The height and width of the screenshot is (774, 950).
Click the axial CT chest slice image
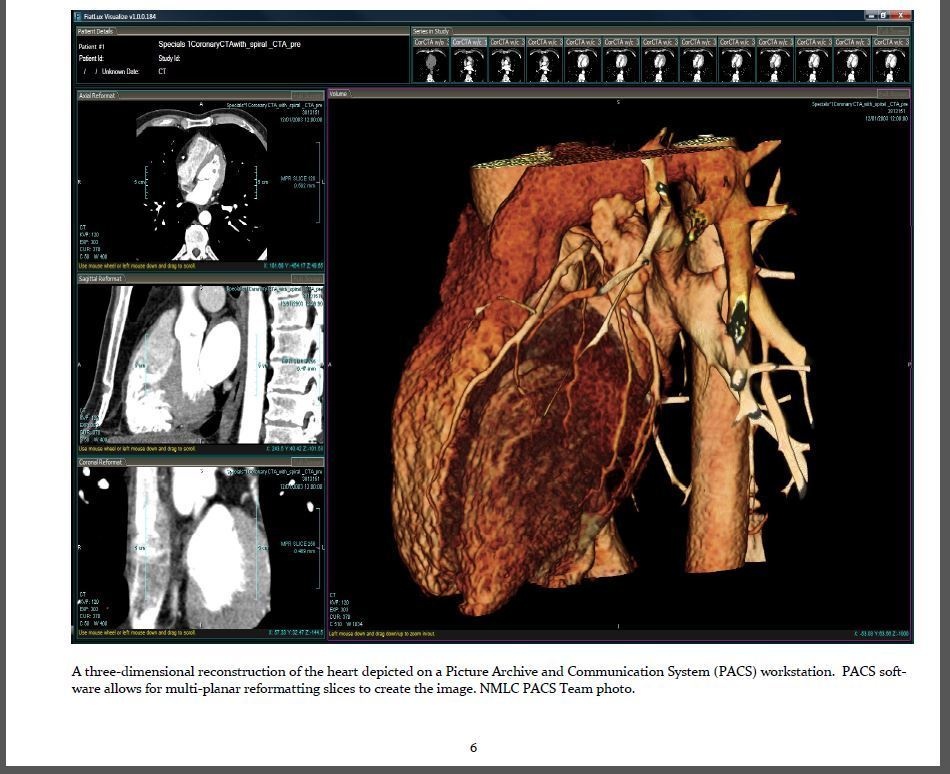tap(202, 183)
